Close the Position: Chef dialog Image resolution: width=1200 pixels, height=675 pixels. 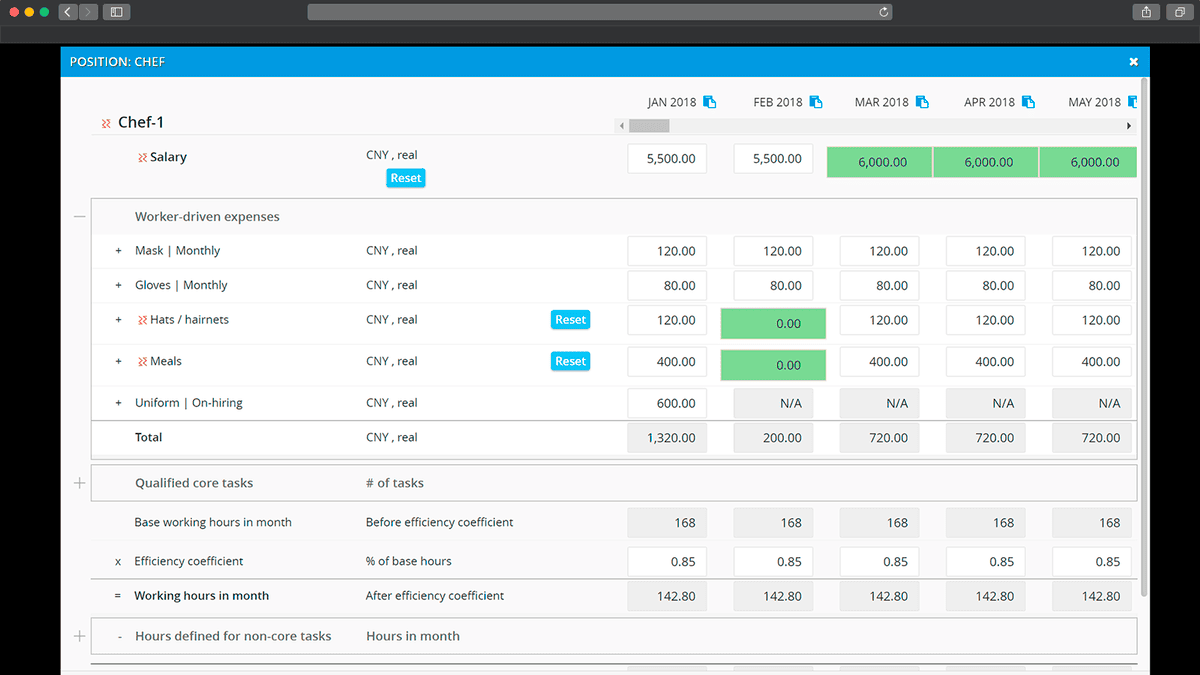[x=1133, y=62]
